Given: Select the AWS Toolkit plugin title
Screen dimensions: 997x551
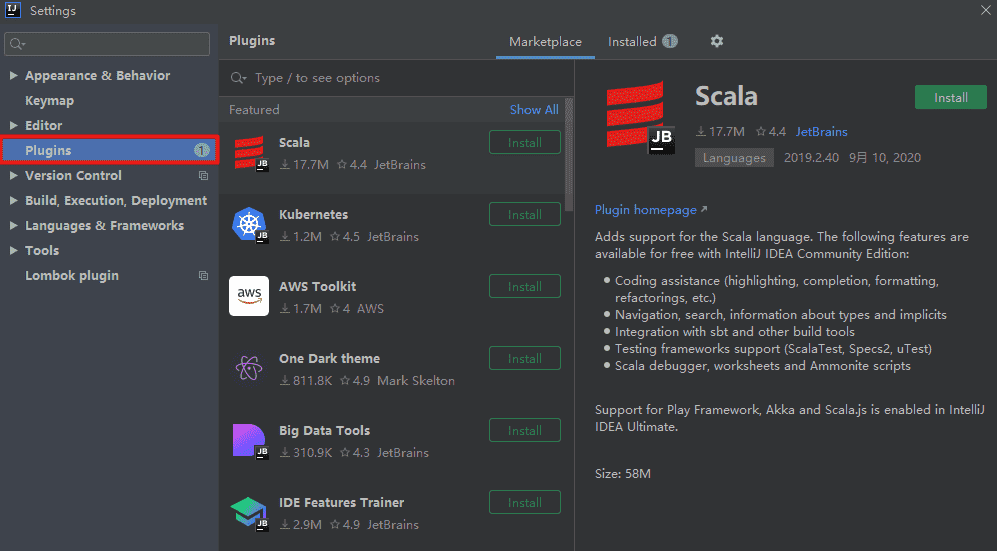Looking at the screenshot, I should tap(317, 286).
